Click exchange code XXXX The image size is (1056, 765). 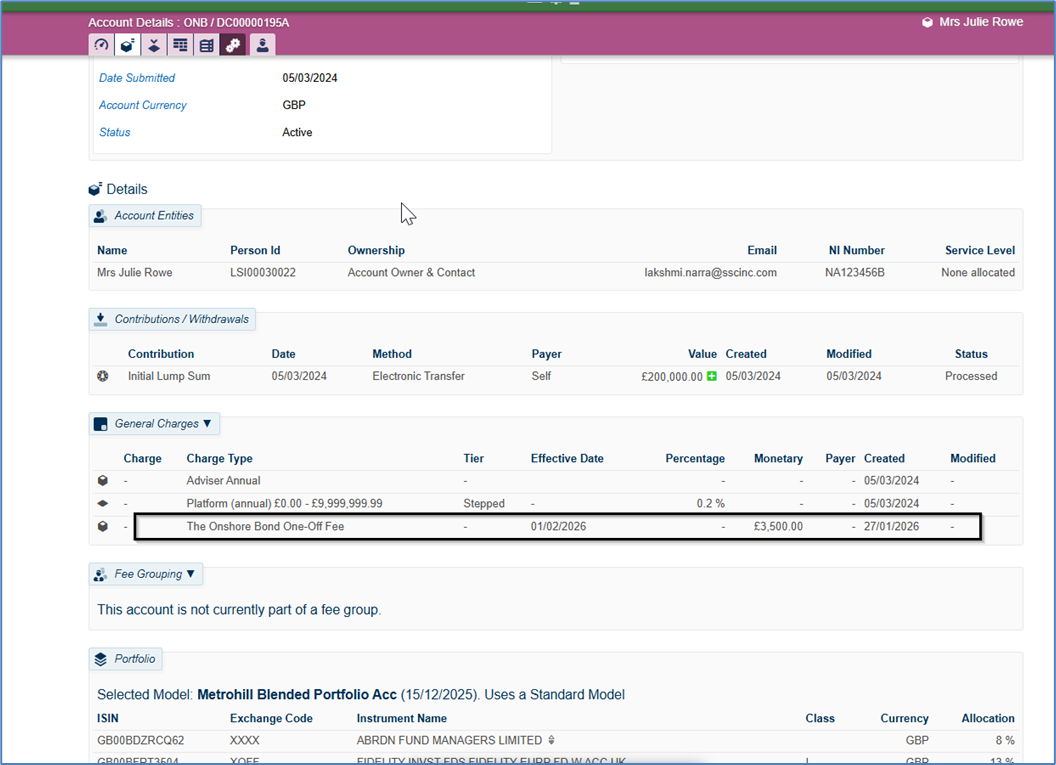tap(244, 740)
